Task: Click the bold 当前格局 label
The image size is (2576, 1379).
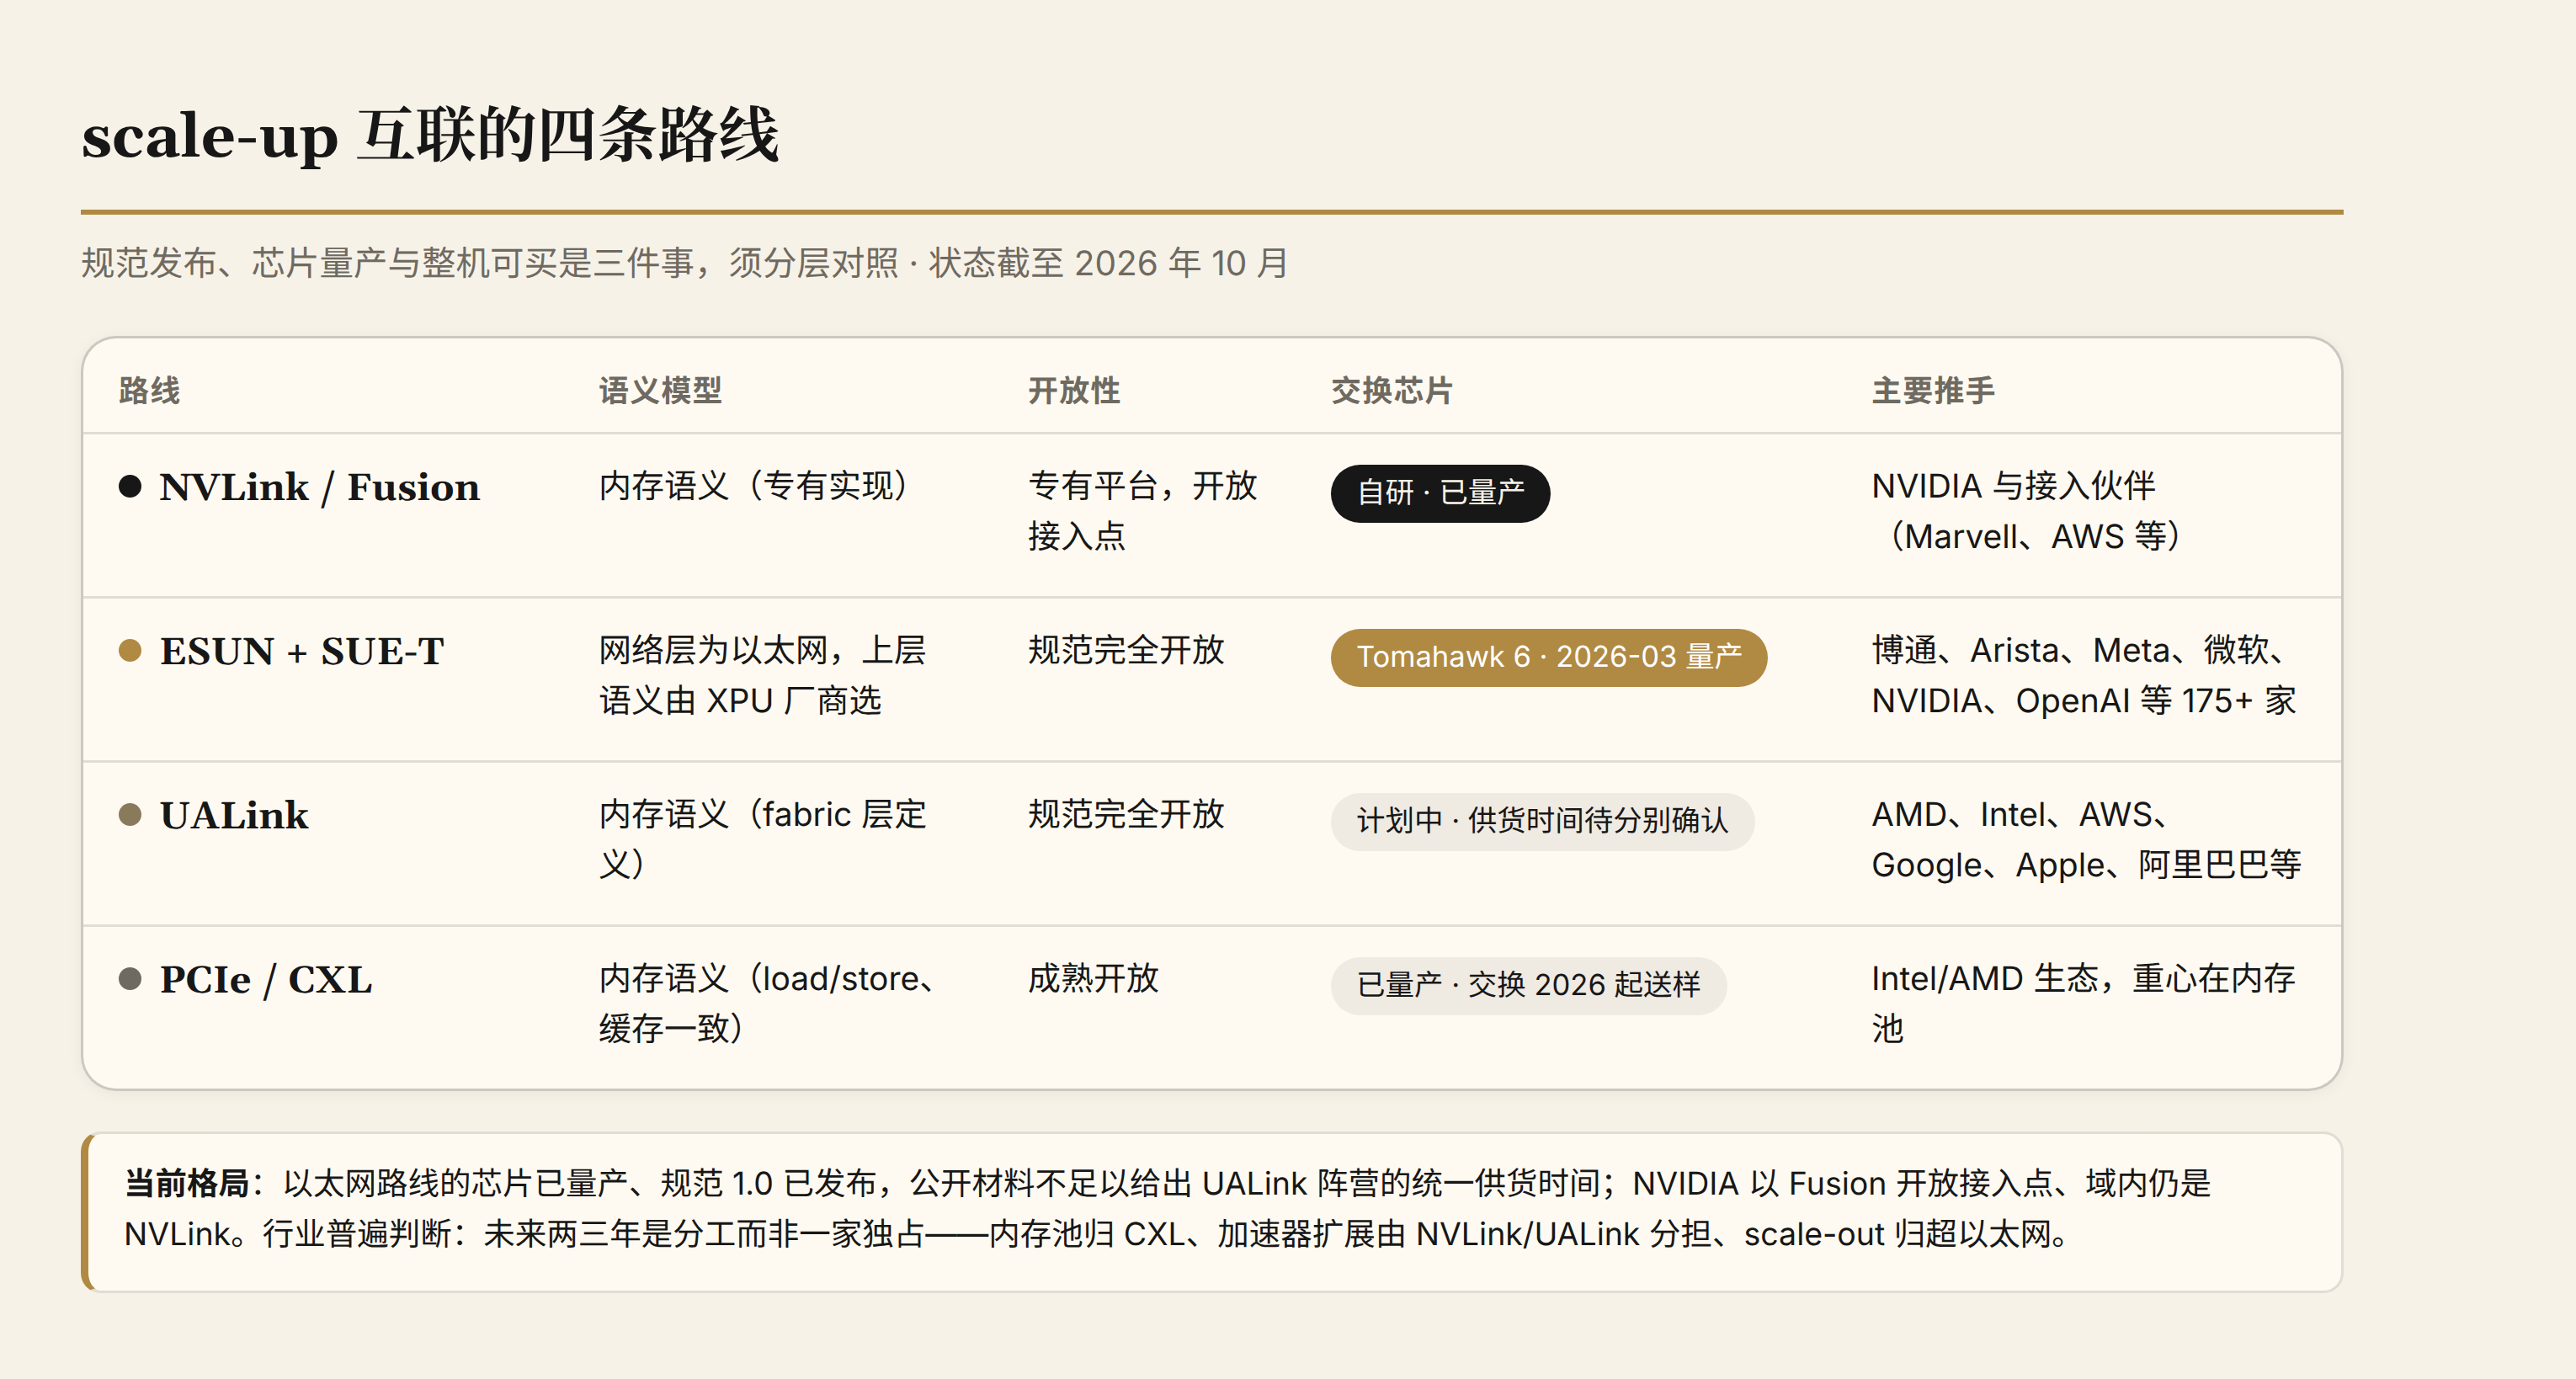Action: tap(186, 1183)
